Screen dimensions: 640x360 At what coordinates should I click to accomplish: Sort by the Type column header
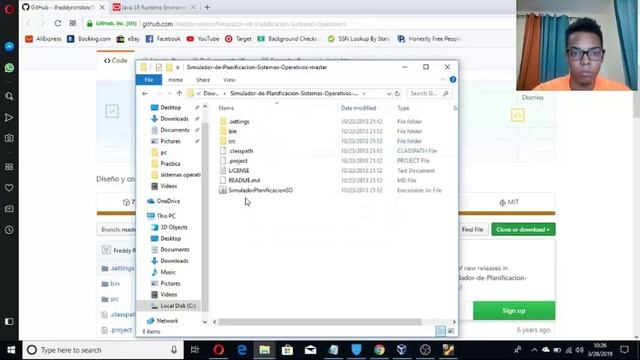(x=403, y=108)
